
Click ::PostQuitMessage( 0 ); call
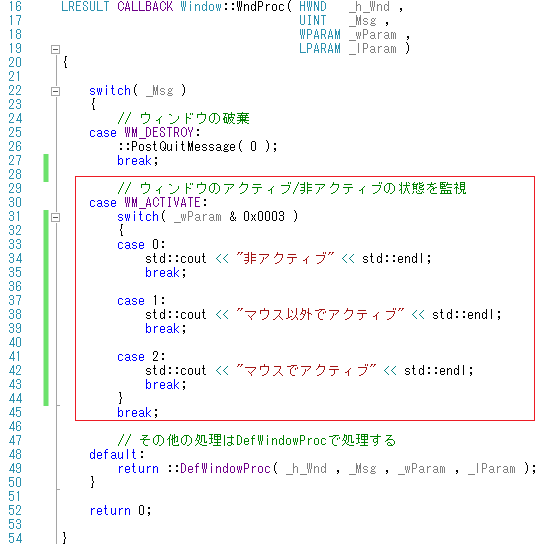(x=198, y=146)
